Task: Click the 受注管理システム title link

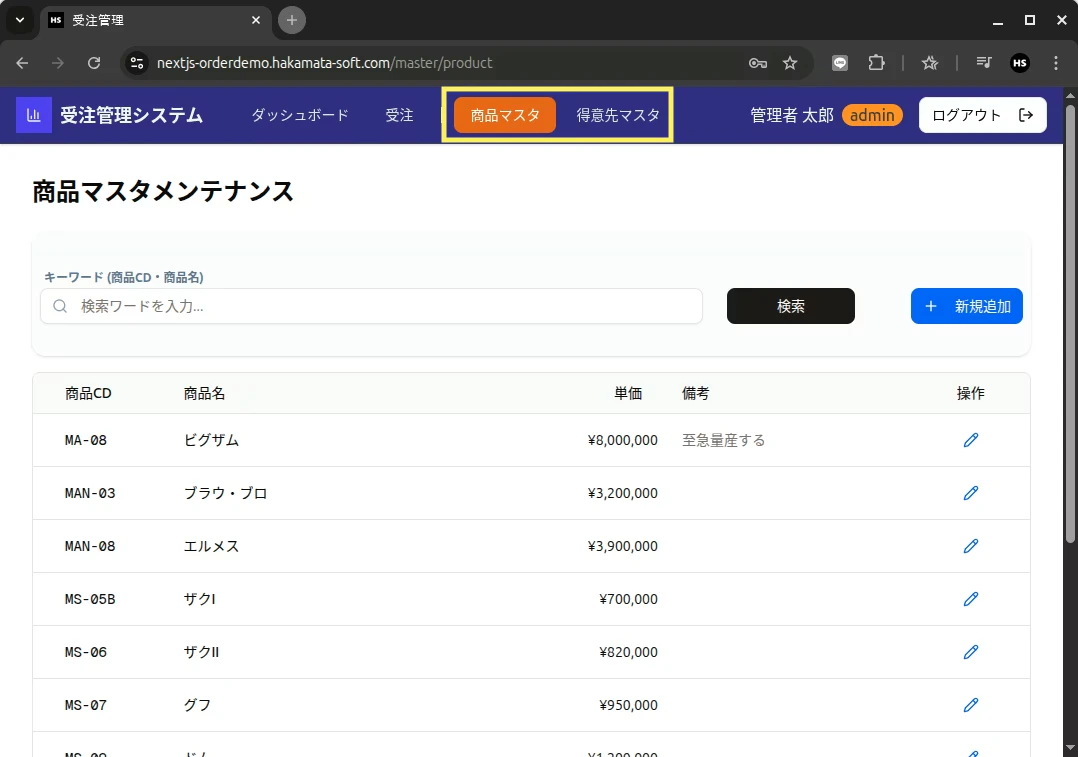Action: tap(131, 115)
